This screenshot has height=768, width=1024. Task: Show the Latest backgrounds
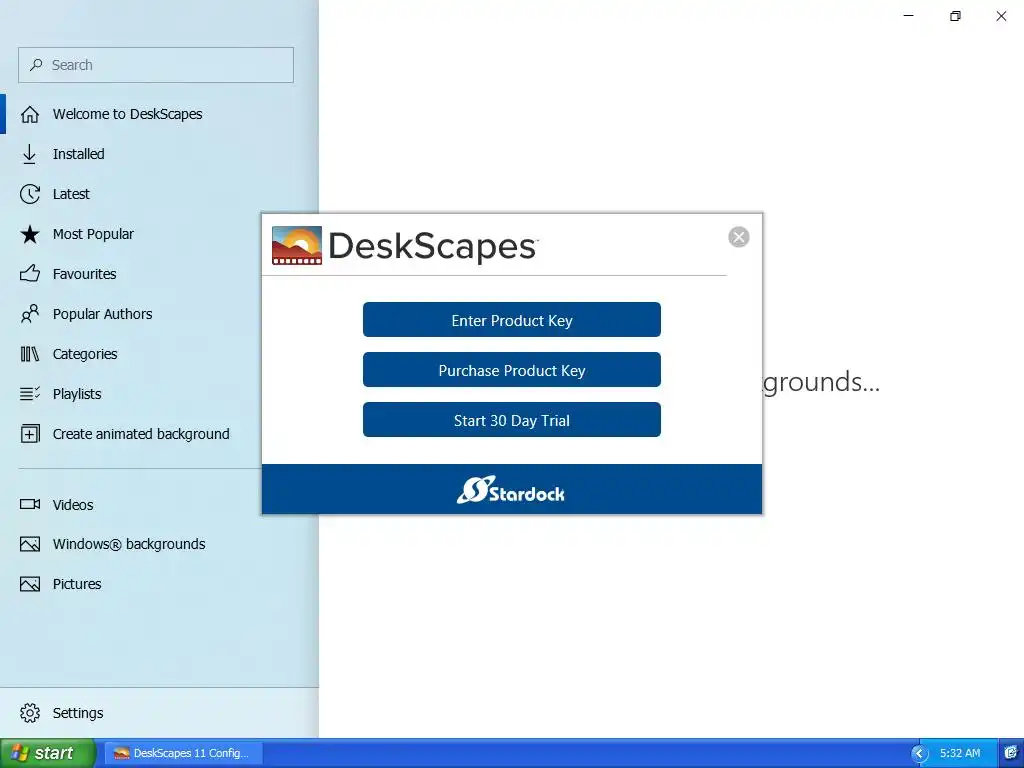(x=159, y=194)
